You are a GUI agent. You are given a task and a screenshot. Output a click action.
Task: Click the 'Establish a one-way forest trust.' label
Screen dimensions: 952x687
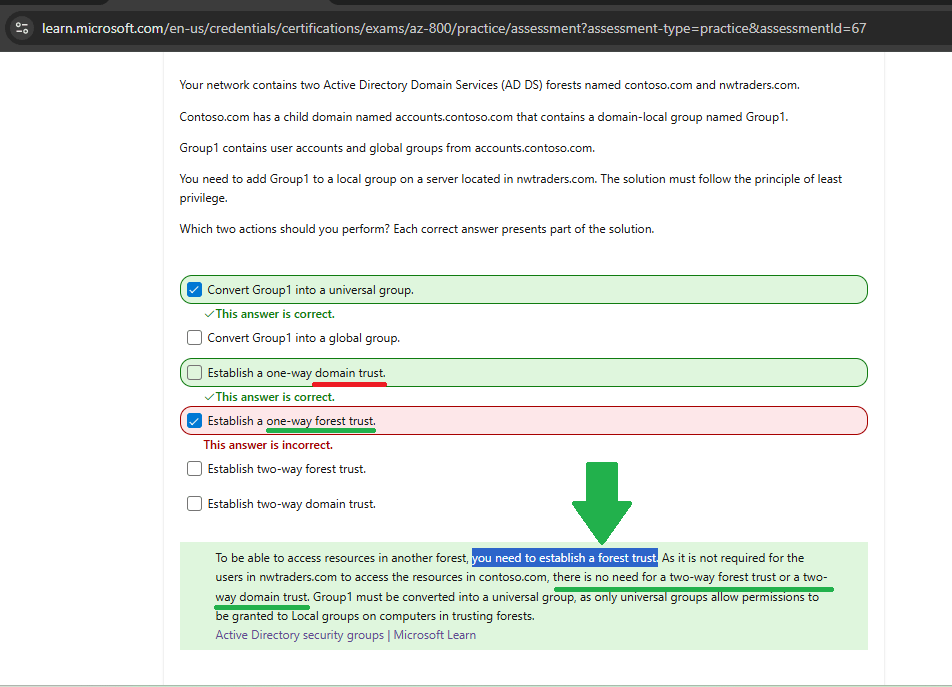pos(291,421)
